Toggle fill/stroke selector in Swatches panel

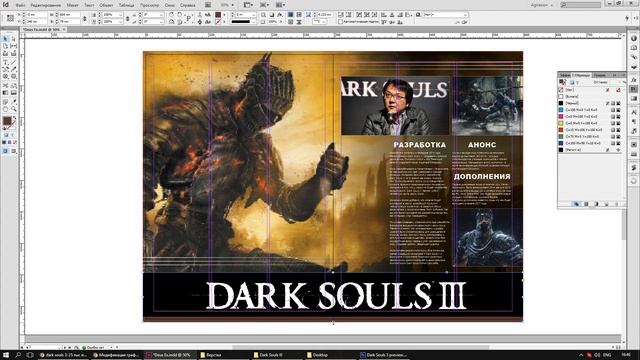tap(563, 82)
